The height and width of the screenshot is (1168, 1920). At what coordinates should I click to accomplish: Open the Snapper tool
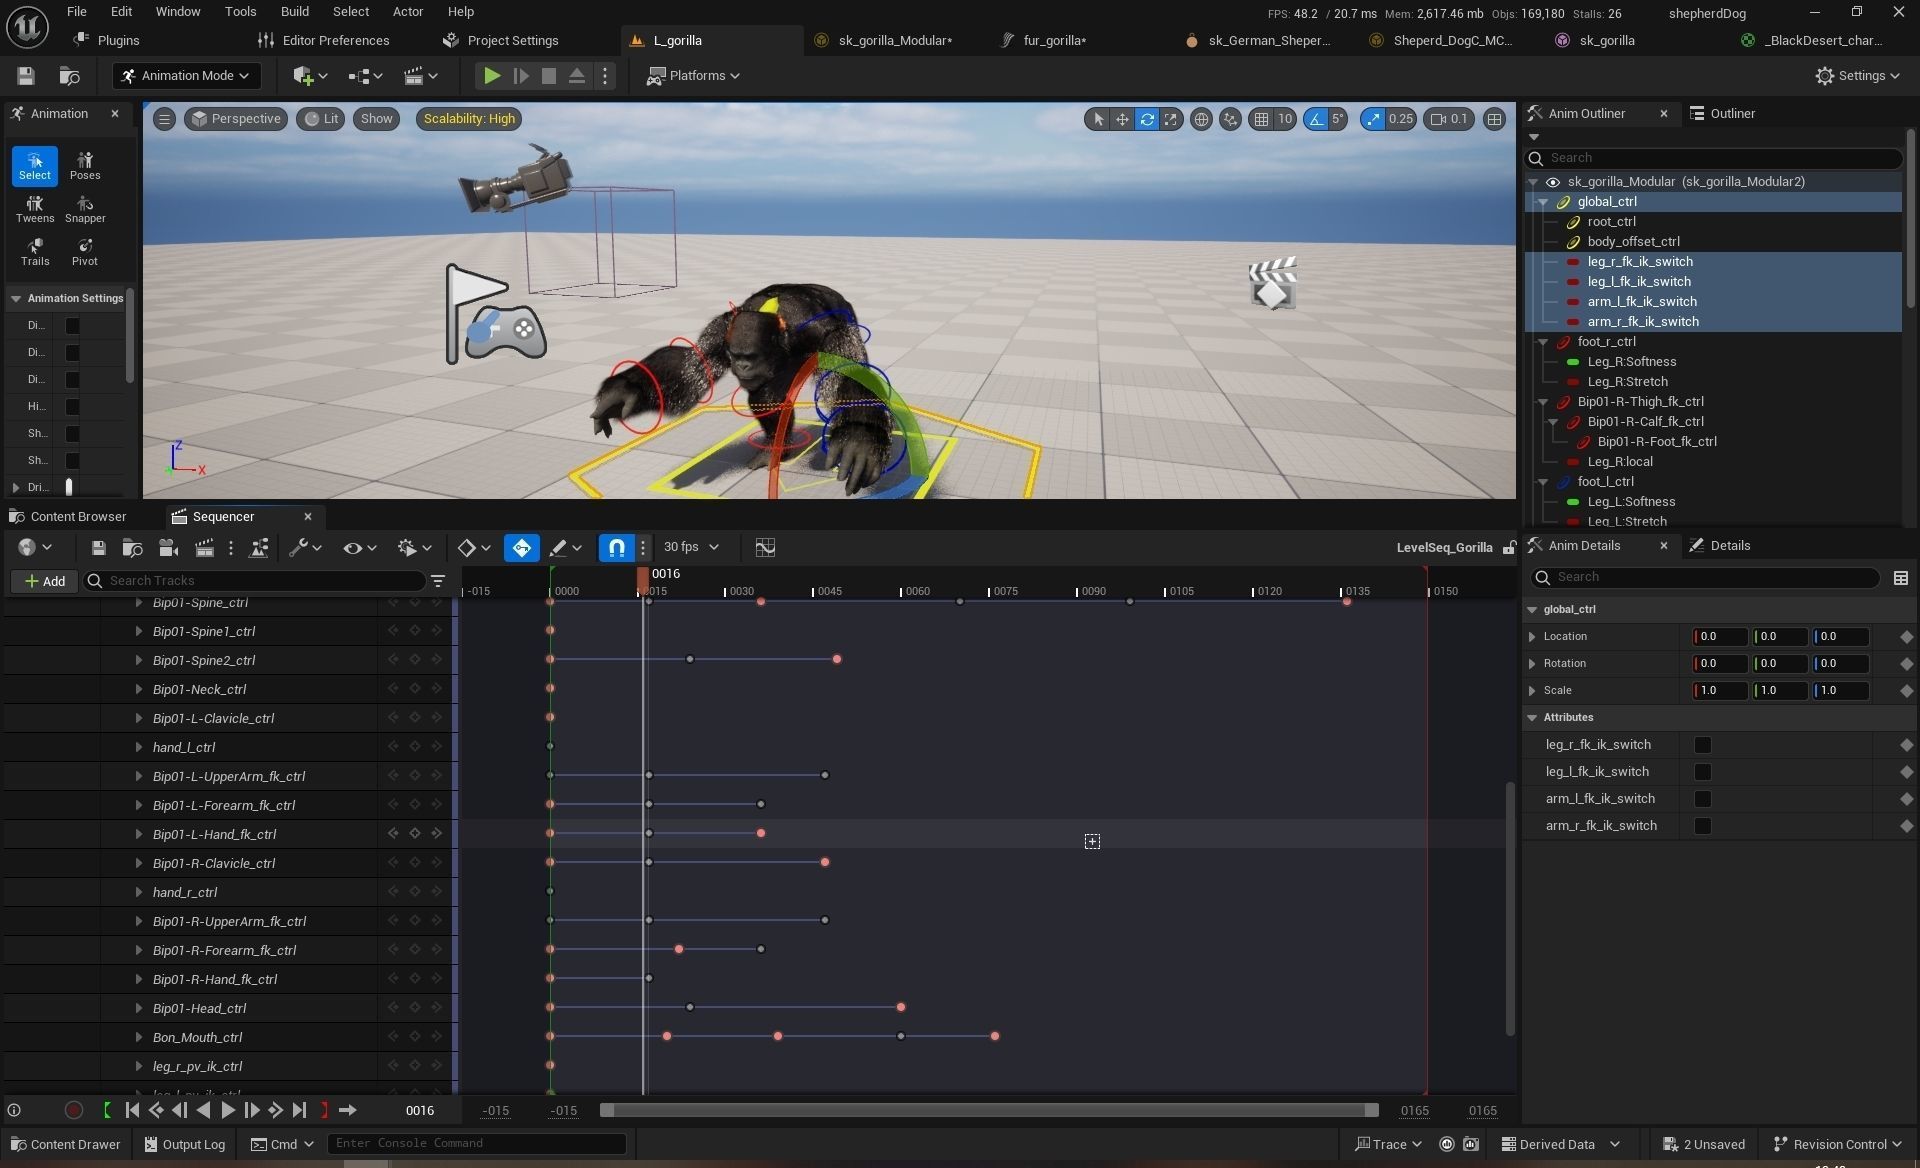click(x=85, y=209)
